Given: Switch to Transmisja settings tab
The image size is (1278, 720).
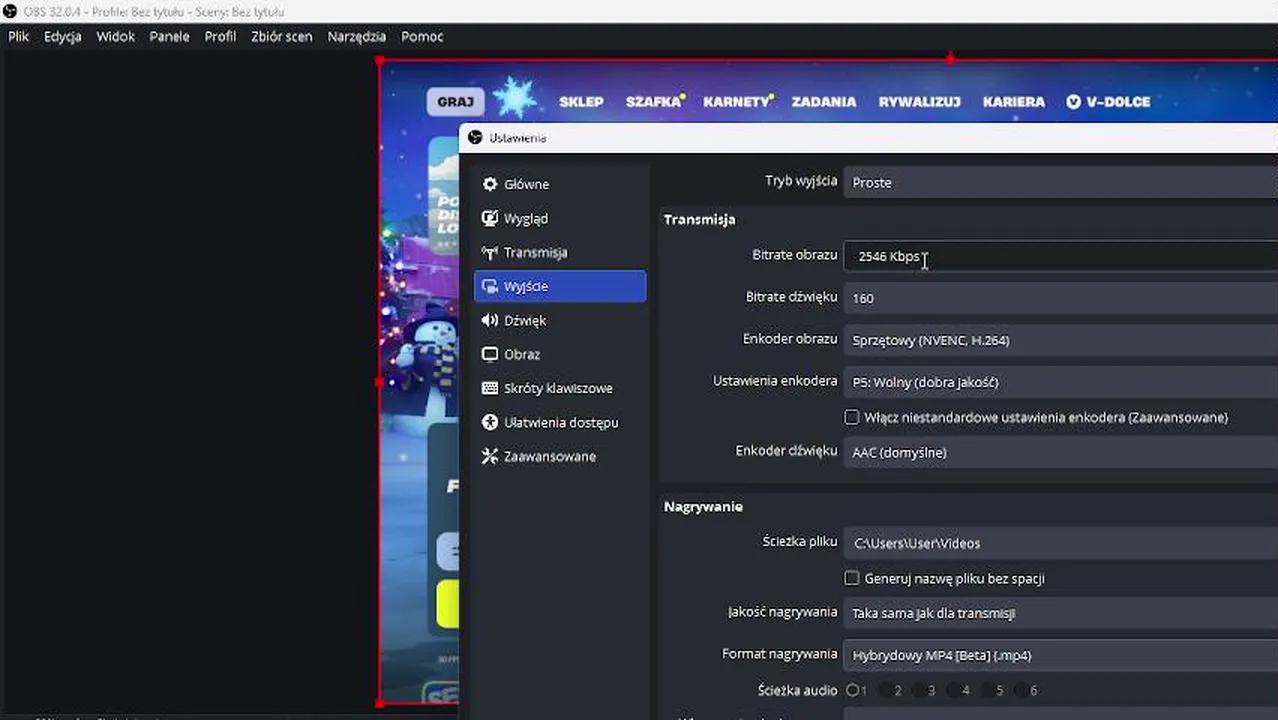Looking at the screenshot, I should pyautogui.click(x=560, y=252).
